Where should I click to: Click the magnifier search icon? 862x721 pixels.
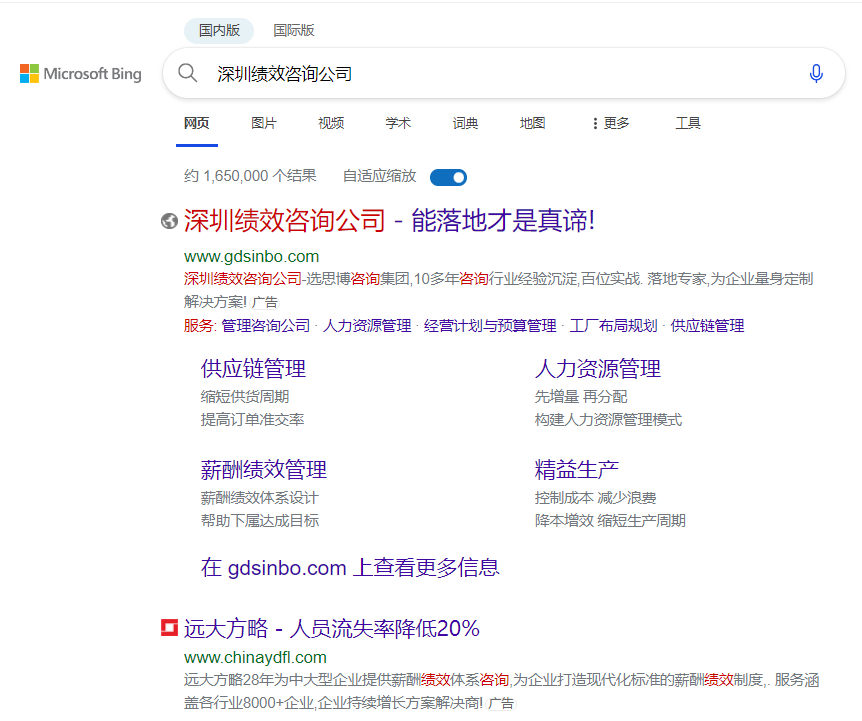(x=187, y=73)
